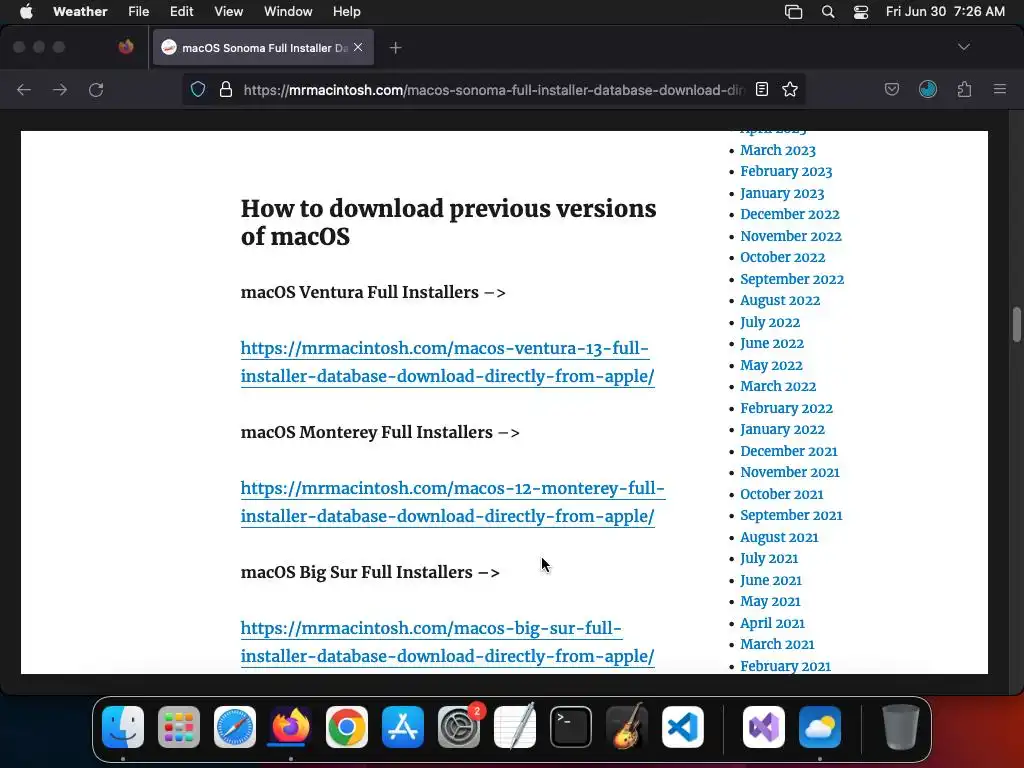The height and width of the screenshot is (768, 1024).
Task: Click the date and time in menu bar
Action: point(946,12)
